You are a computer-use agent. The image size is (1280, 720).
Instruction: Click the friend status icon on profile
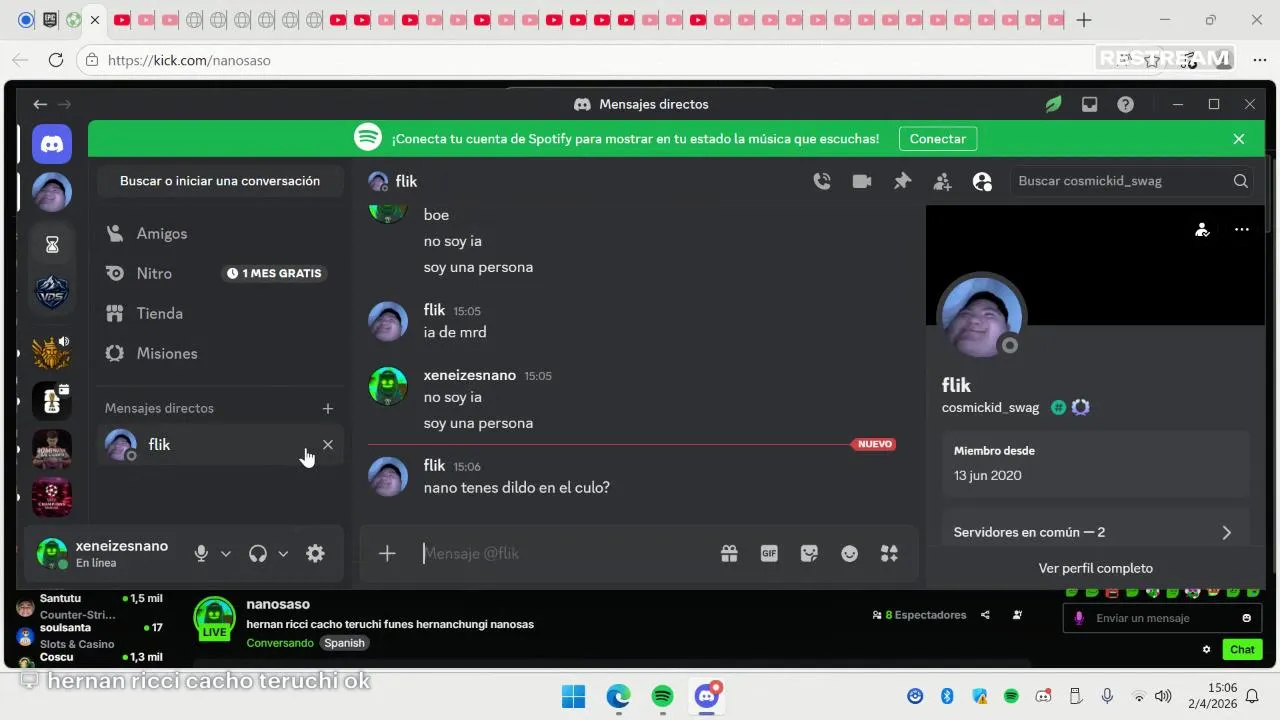(1202, 230)
